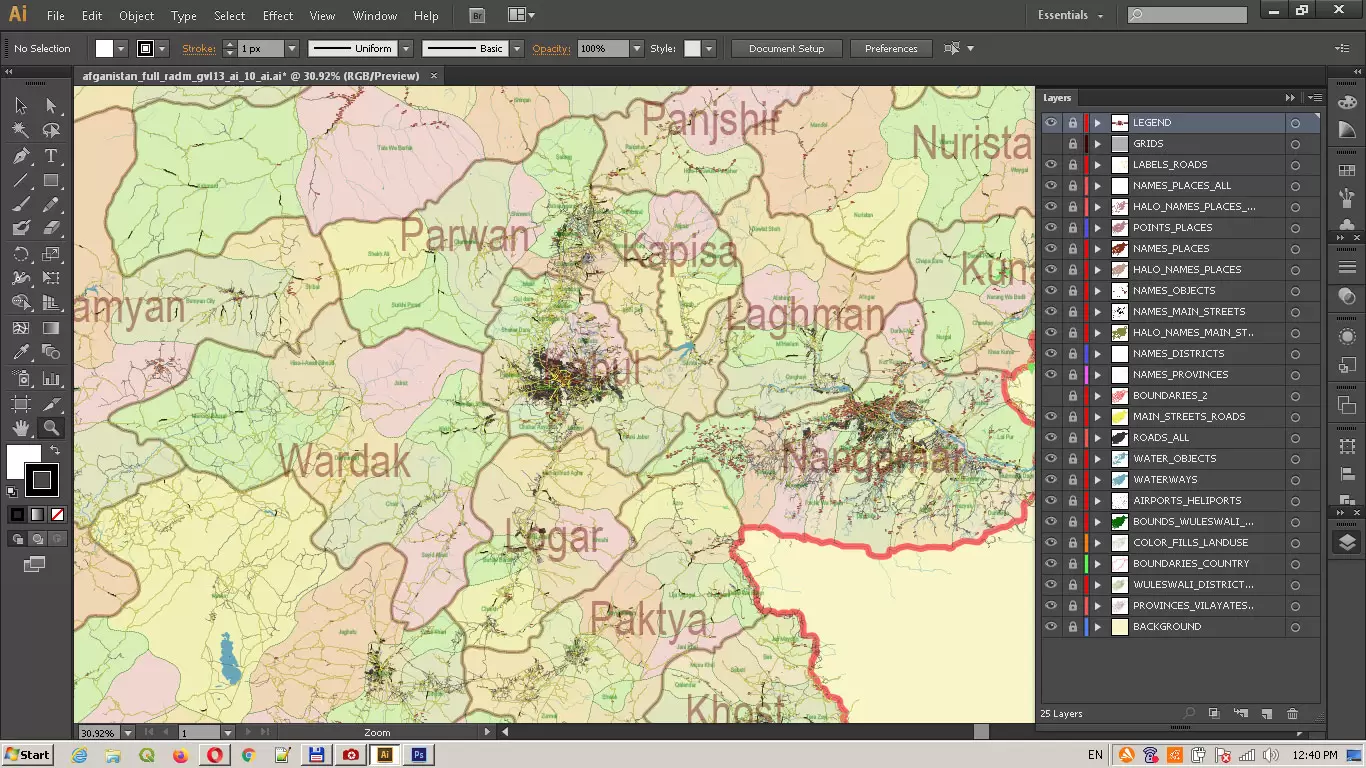The image size is (1366, 768).
Task: Open Color panel palette dock icon
Action: click(1347, 102)
